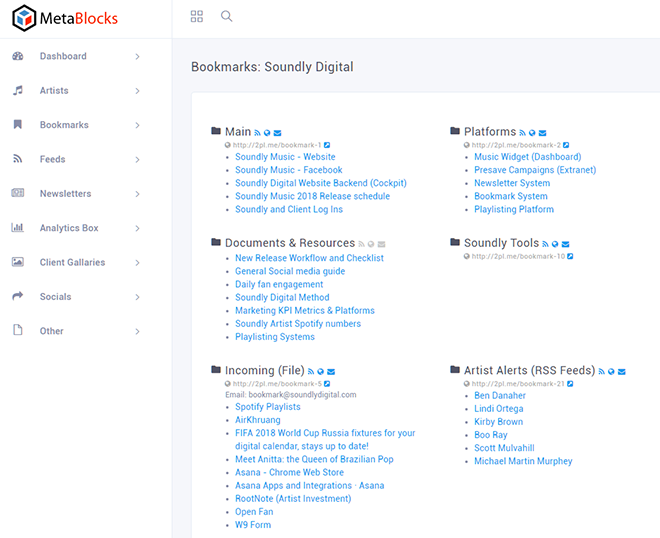Click the globe icon beside Soundly Tools

tap(555, 244)
